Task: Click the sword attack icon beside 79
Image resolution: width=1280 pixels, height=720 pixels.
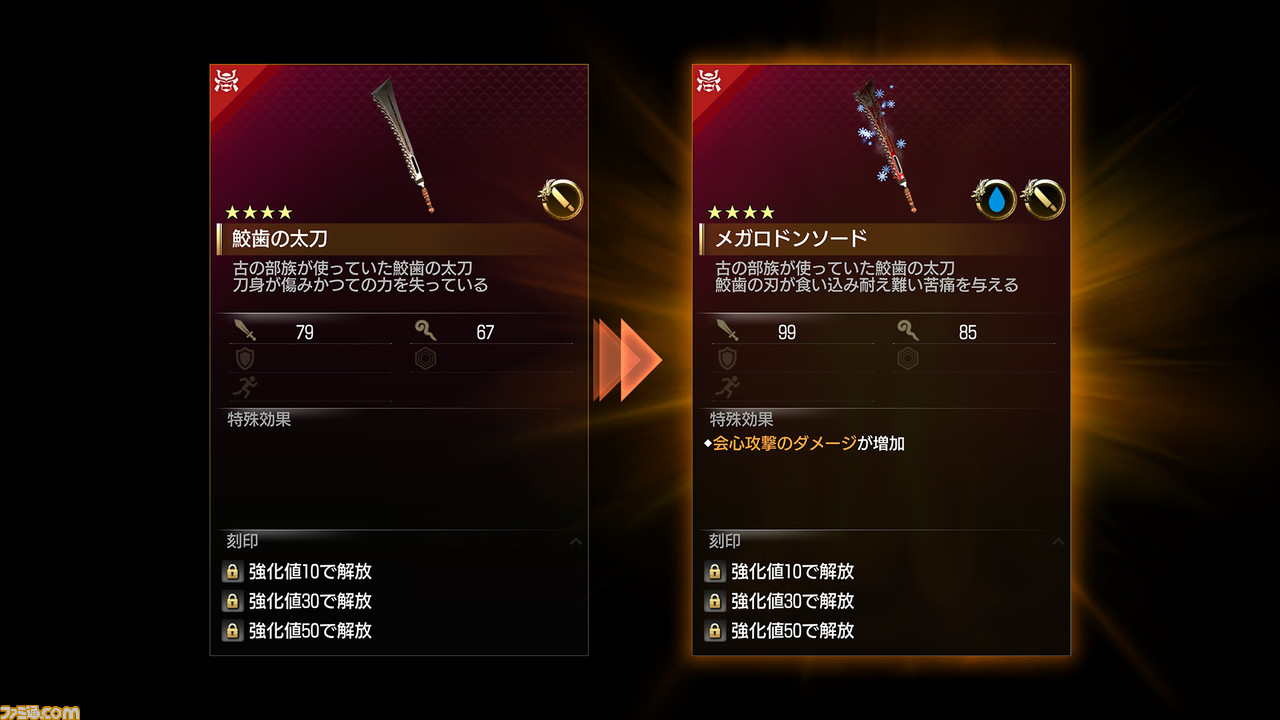Action: [244, 331]
